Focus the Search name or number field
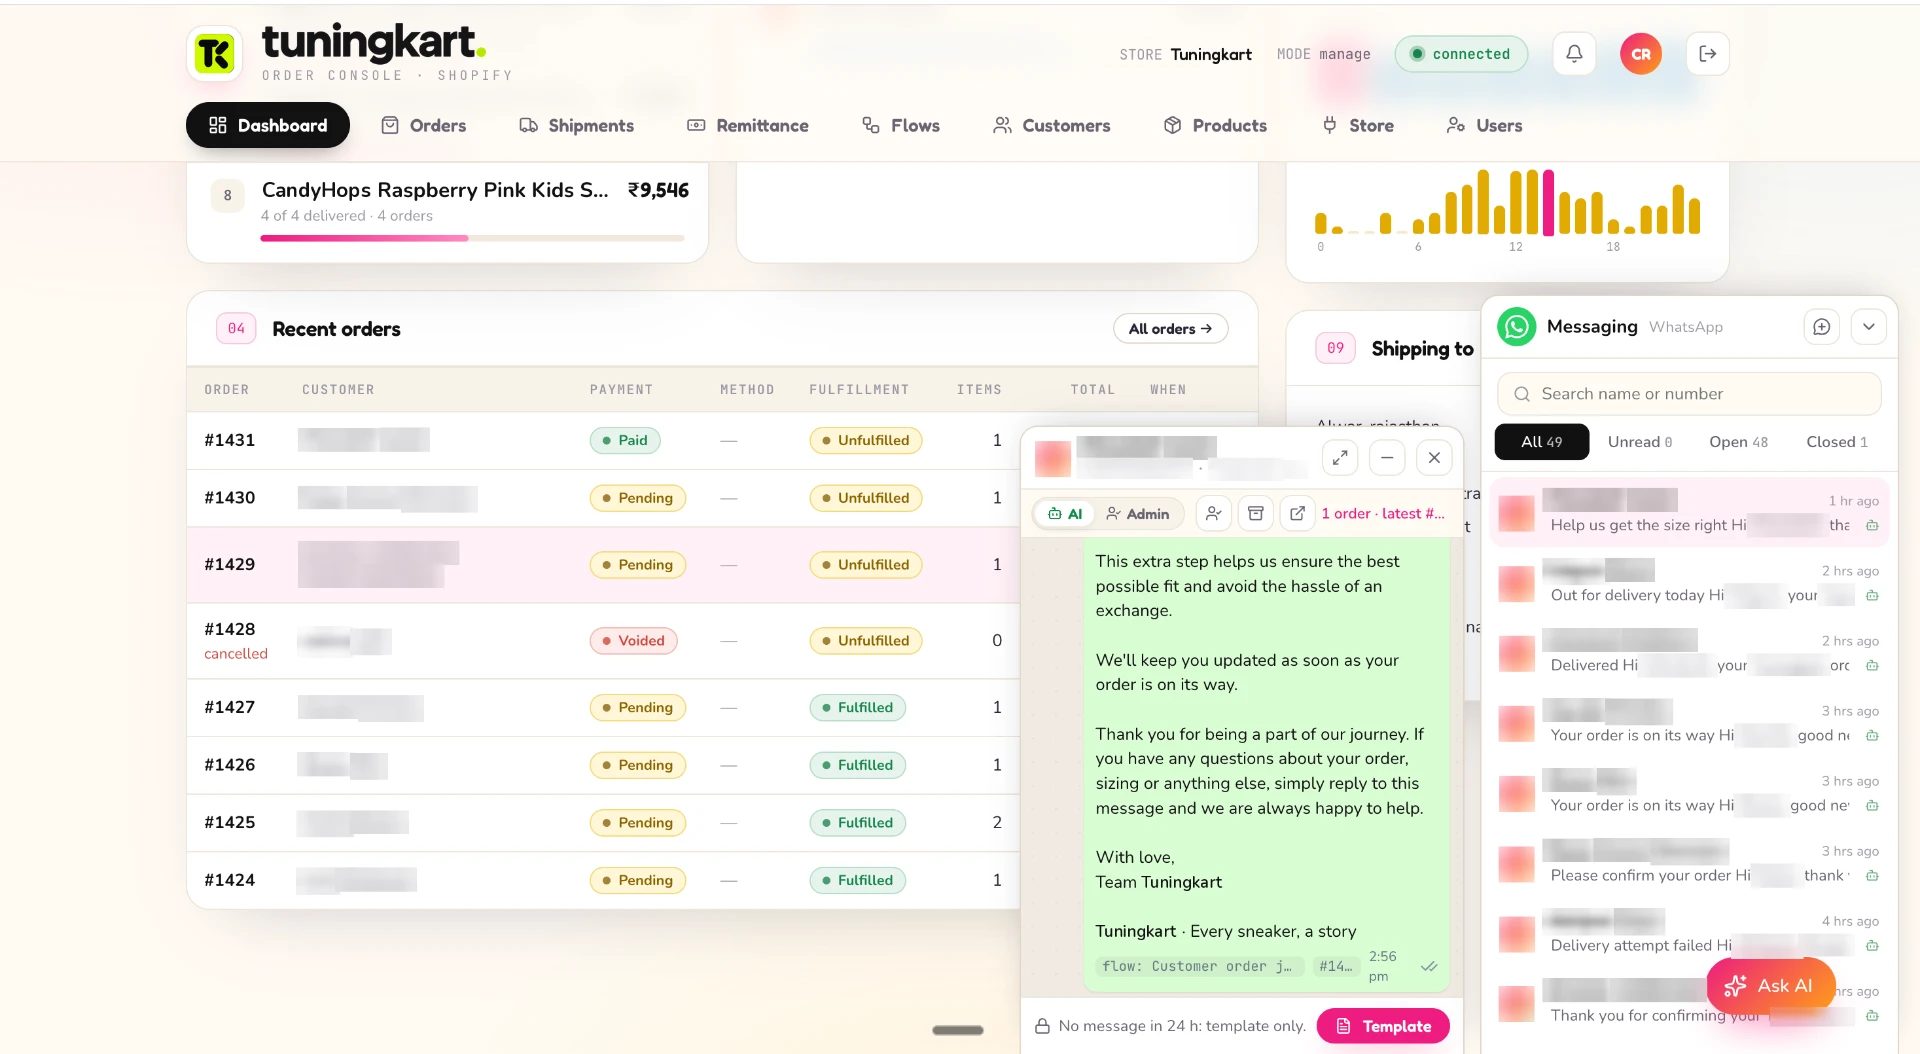The width and height of the screenshot is (1920, 1054). 1689,394
